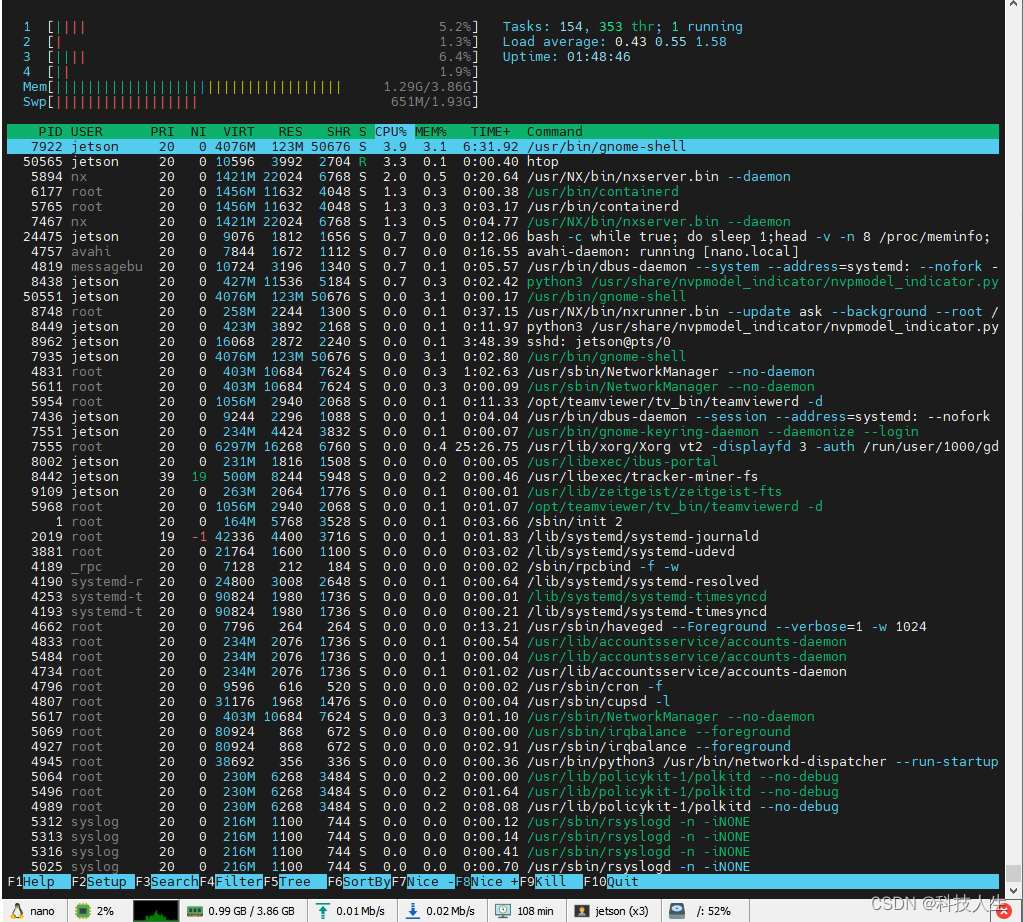Image resolution: width=1023 pixels, height=922 pixels.
Task: Click the upload arrow icon beside 0.01 Mb/s
Action: (x=322, y=911)
